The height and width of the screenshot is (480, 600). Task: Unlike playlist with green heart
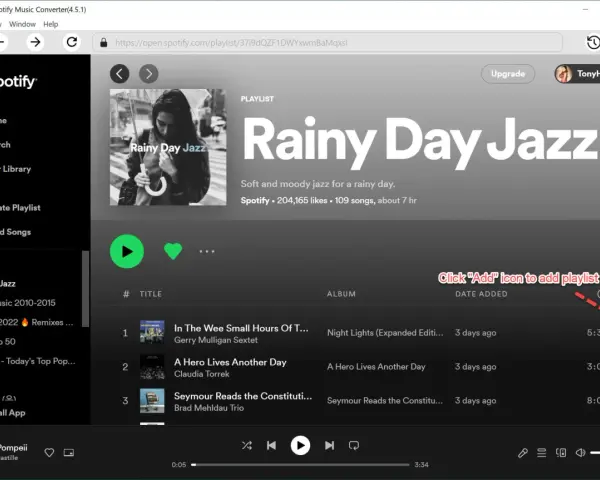point(173,251)
